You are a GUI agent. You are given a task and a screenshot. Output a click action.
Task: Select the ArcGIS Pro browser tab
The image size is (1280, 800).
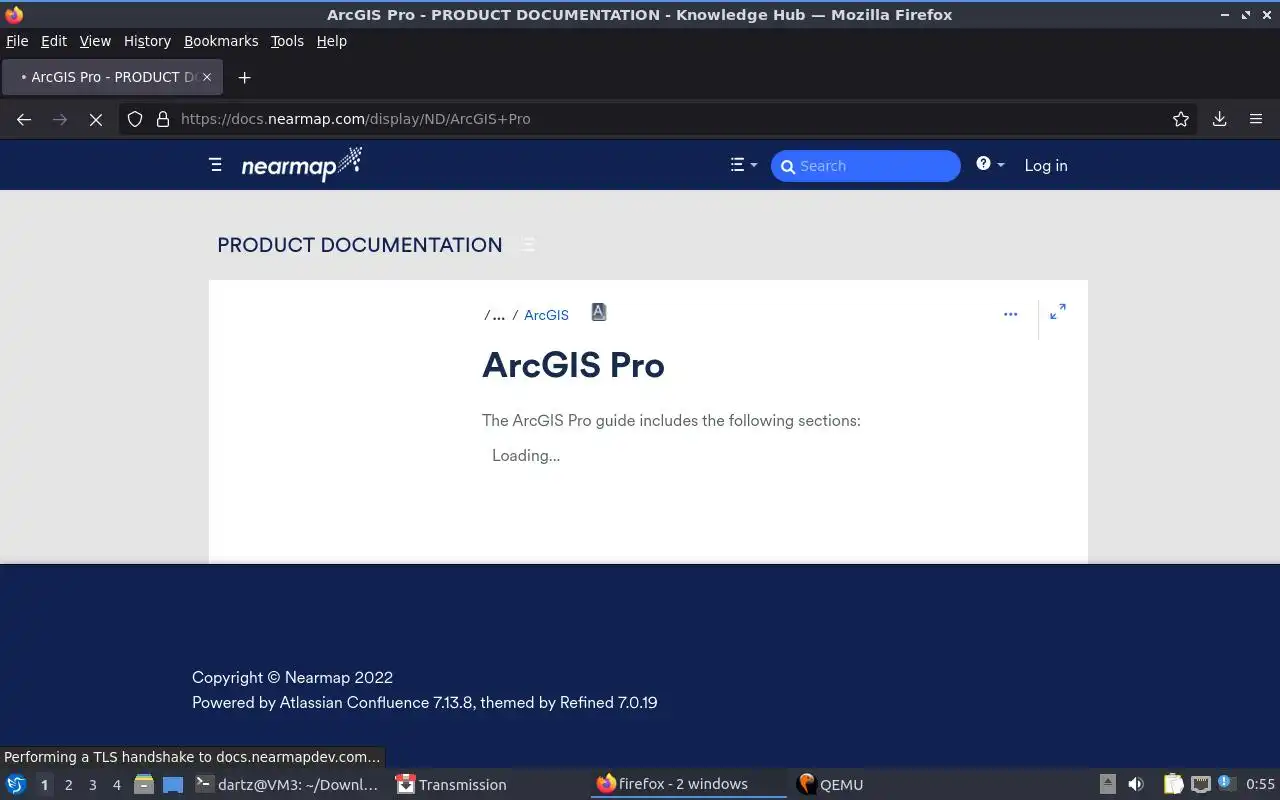[x=110, y=77]
